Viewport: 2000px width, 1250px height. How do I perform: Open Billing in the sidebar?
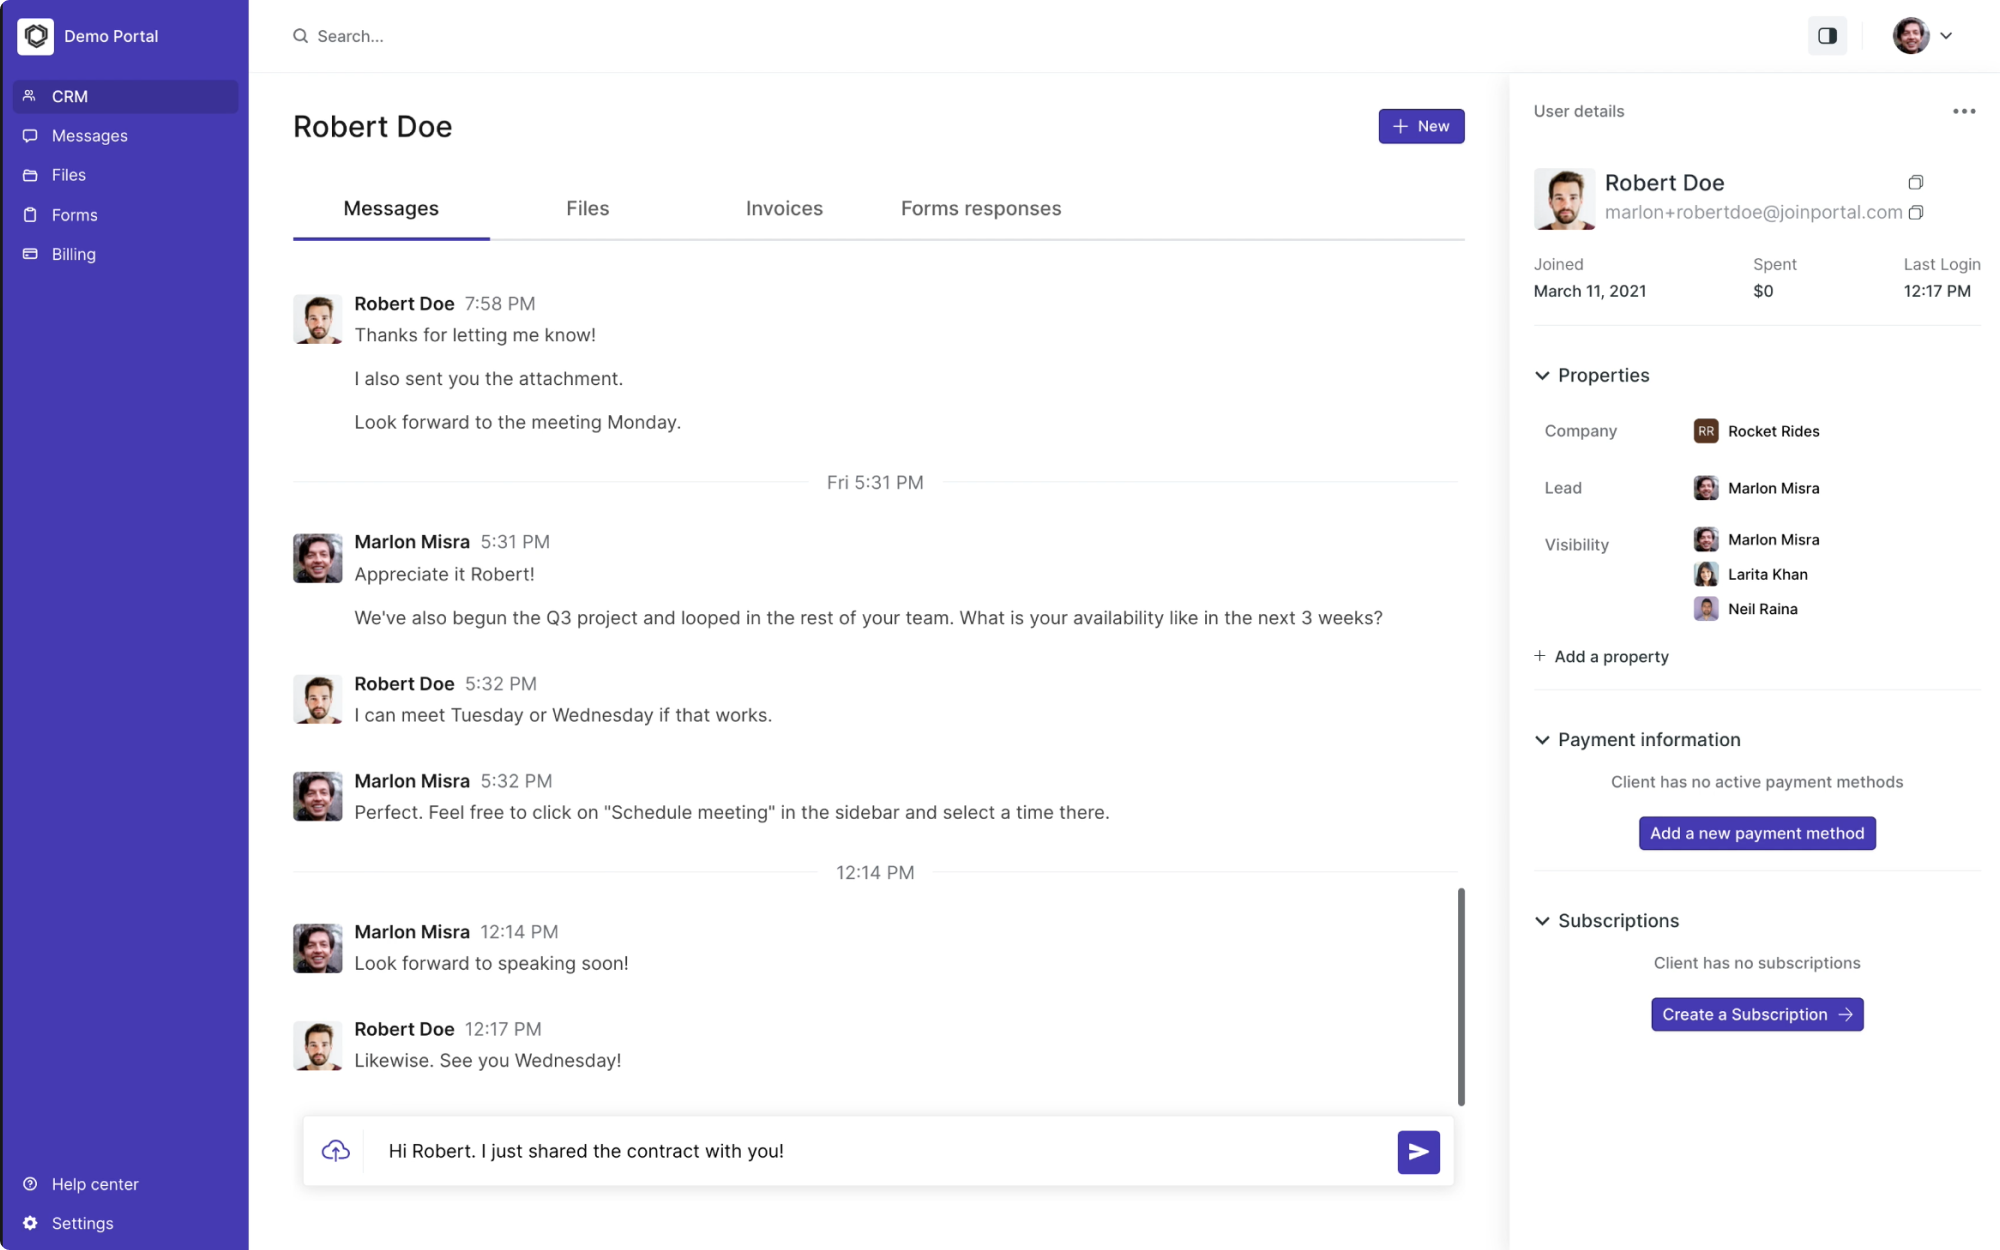click(x=125, y=254)
